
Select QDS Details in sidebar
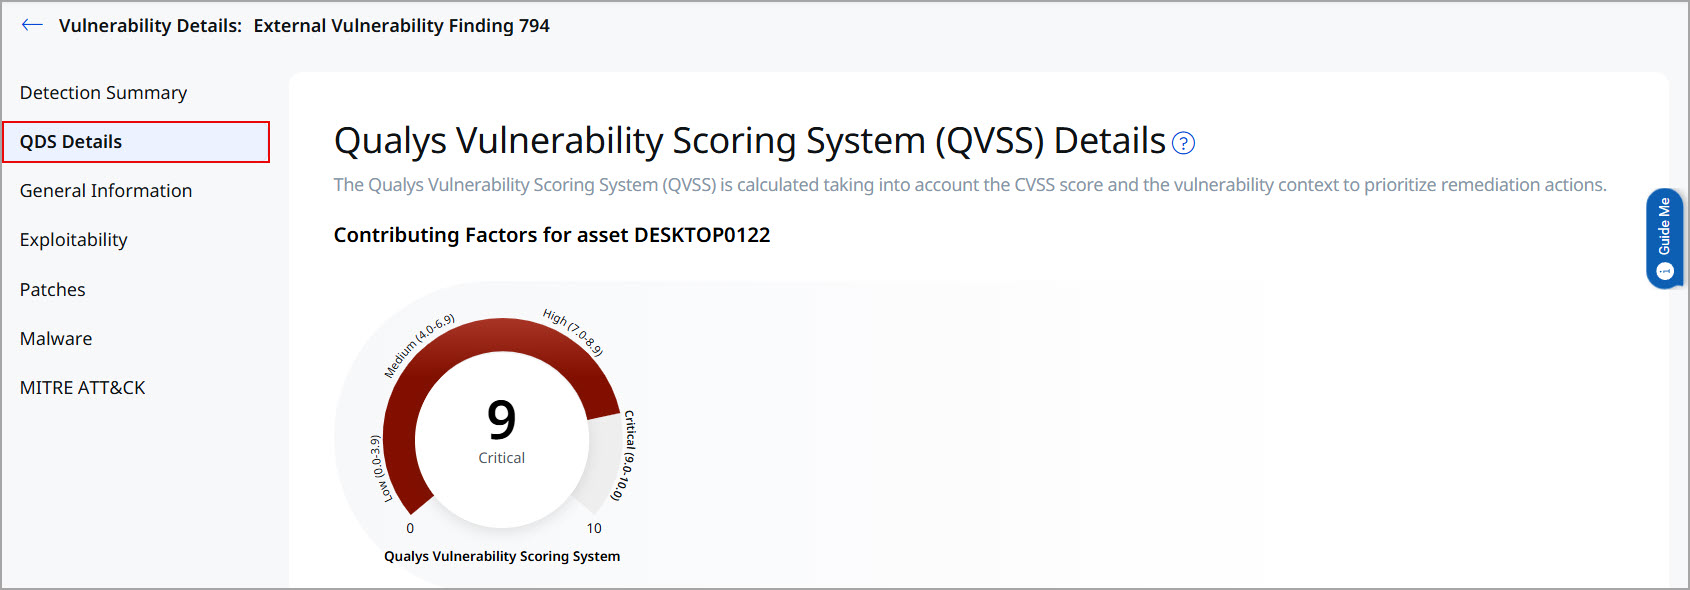coord(136,142)
